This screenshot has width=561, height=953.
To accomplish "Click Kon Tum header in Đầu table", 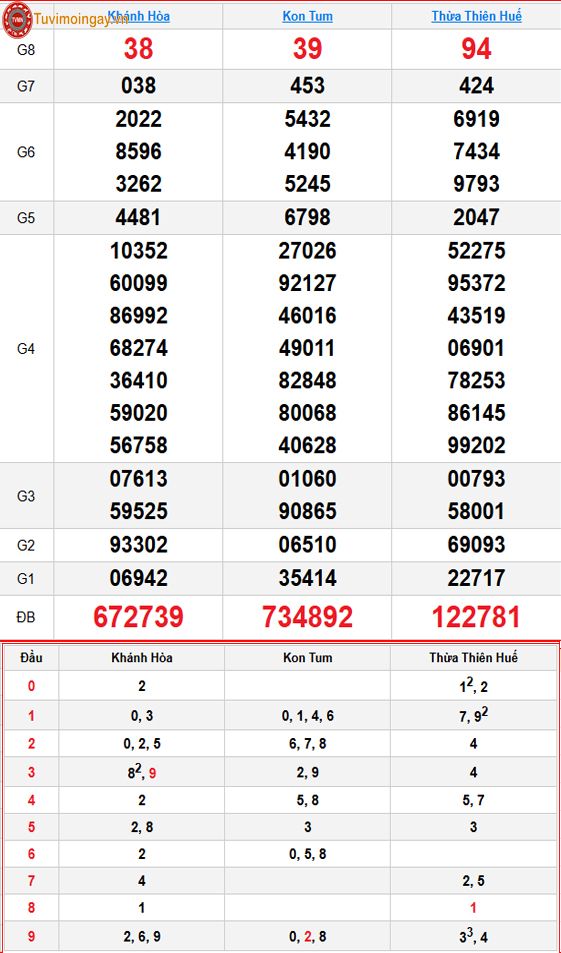I will 308,658.
